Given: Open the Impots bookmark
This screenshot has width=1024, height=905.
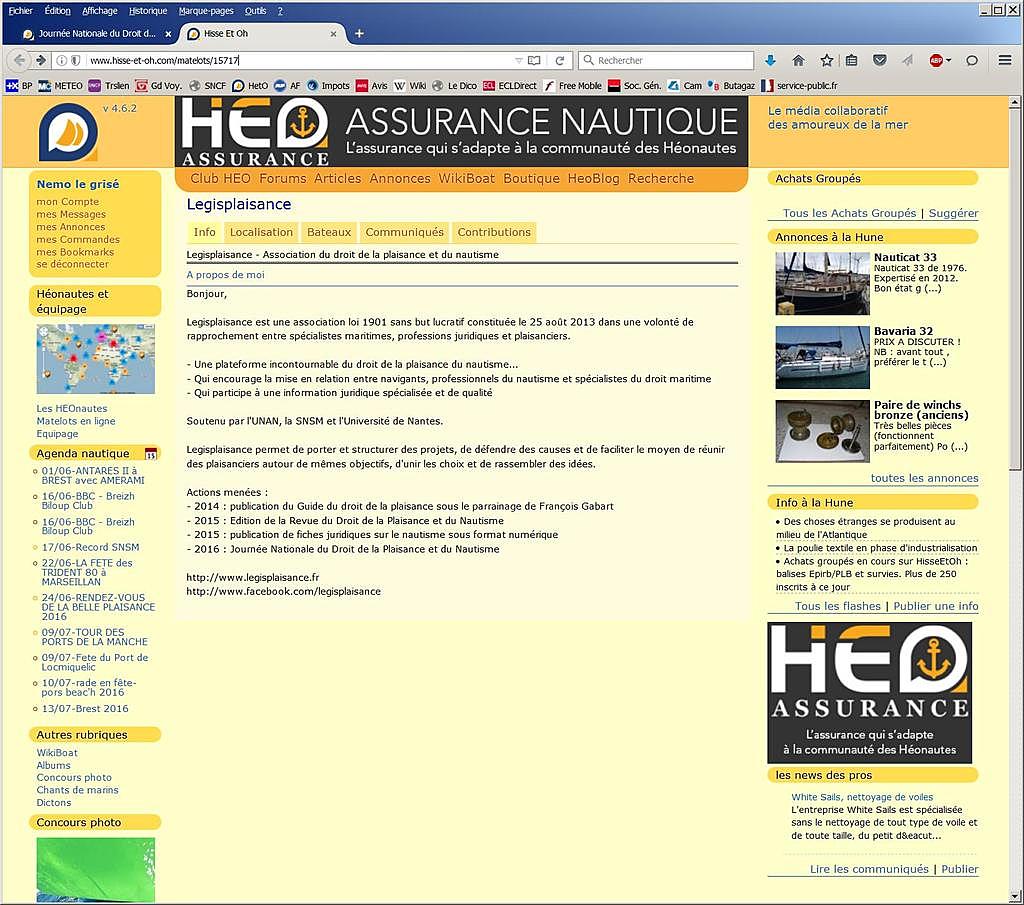Looking at the screenshot, I should click(328, 86).
